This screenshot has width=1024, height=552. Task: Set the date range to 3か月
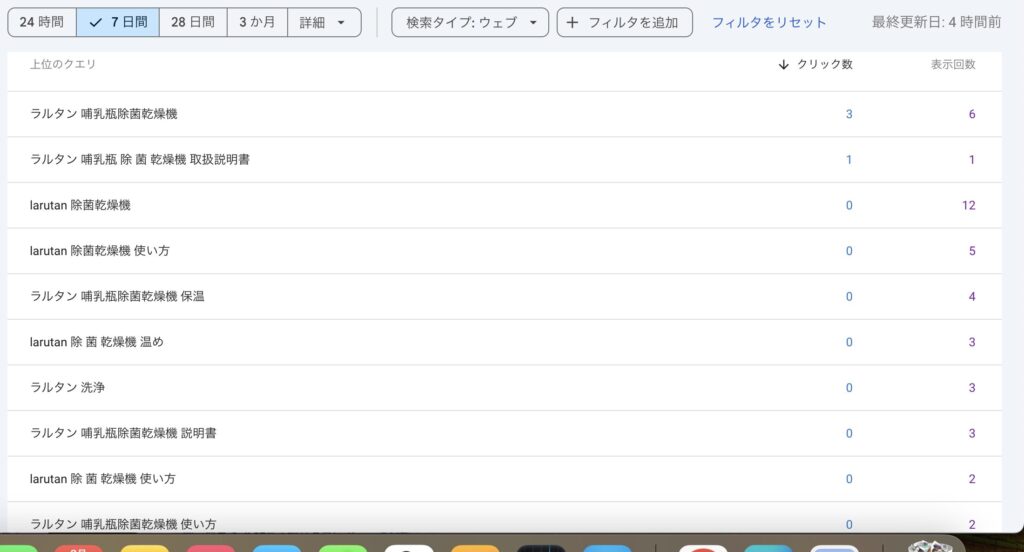(x=257, y=22)
